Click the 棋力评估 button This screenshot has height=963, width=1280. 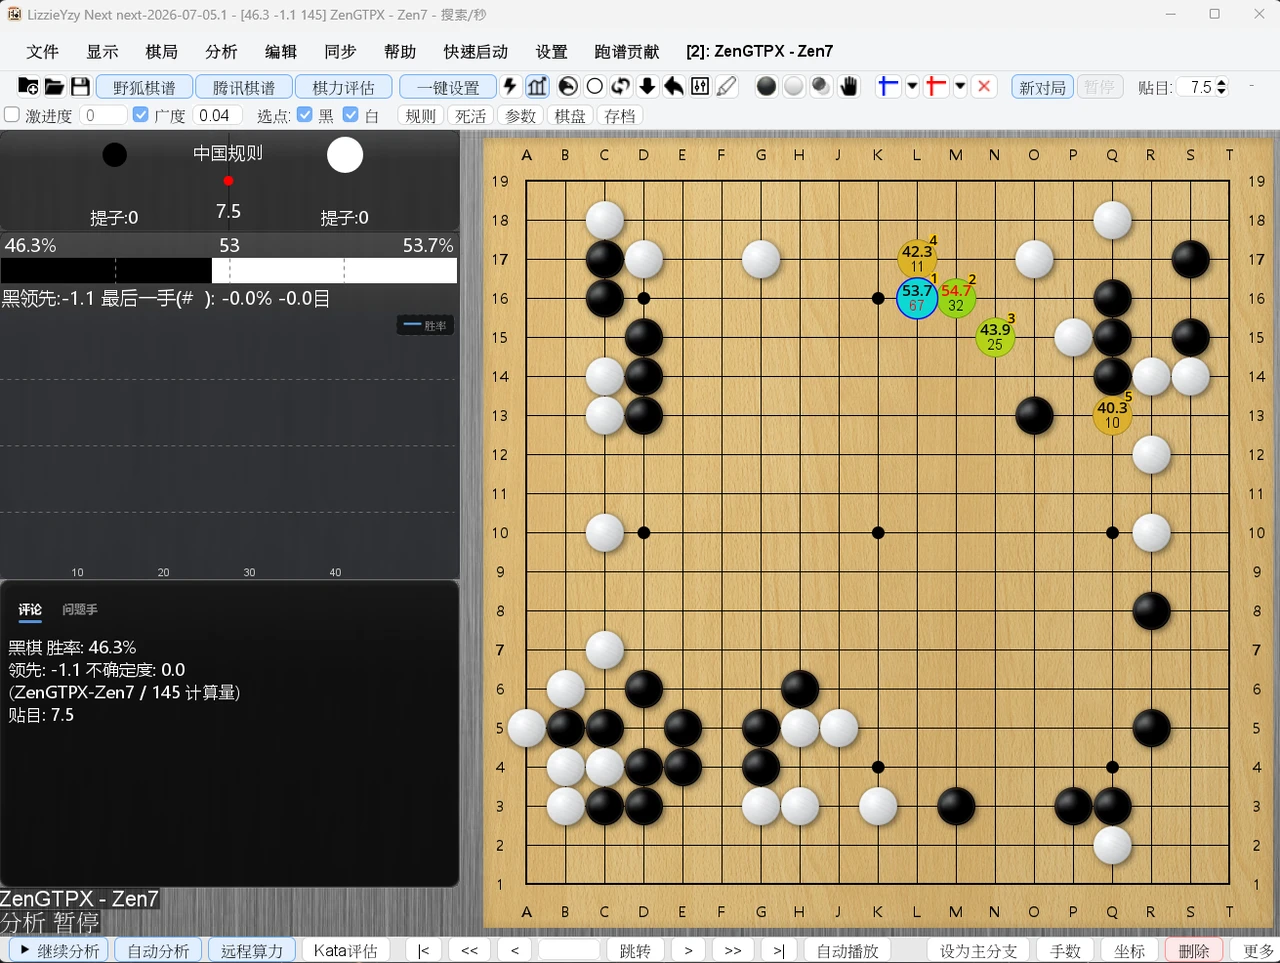click(x=343, y=87)
